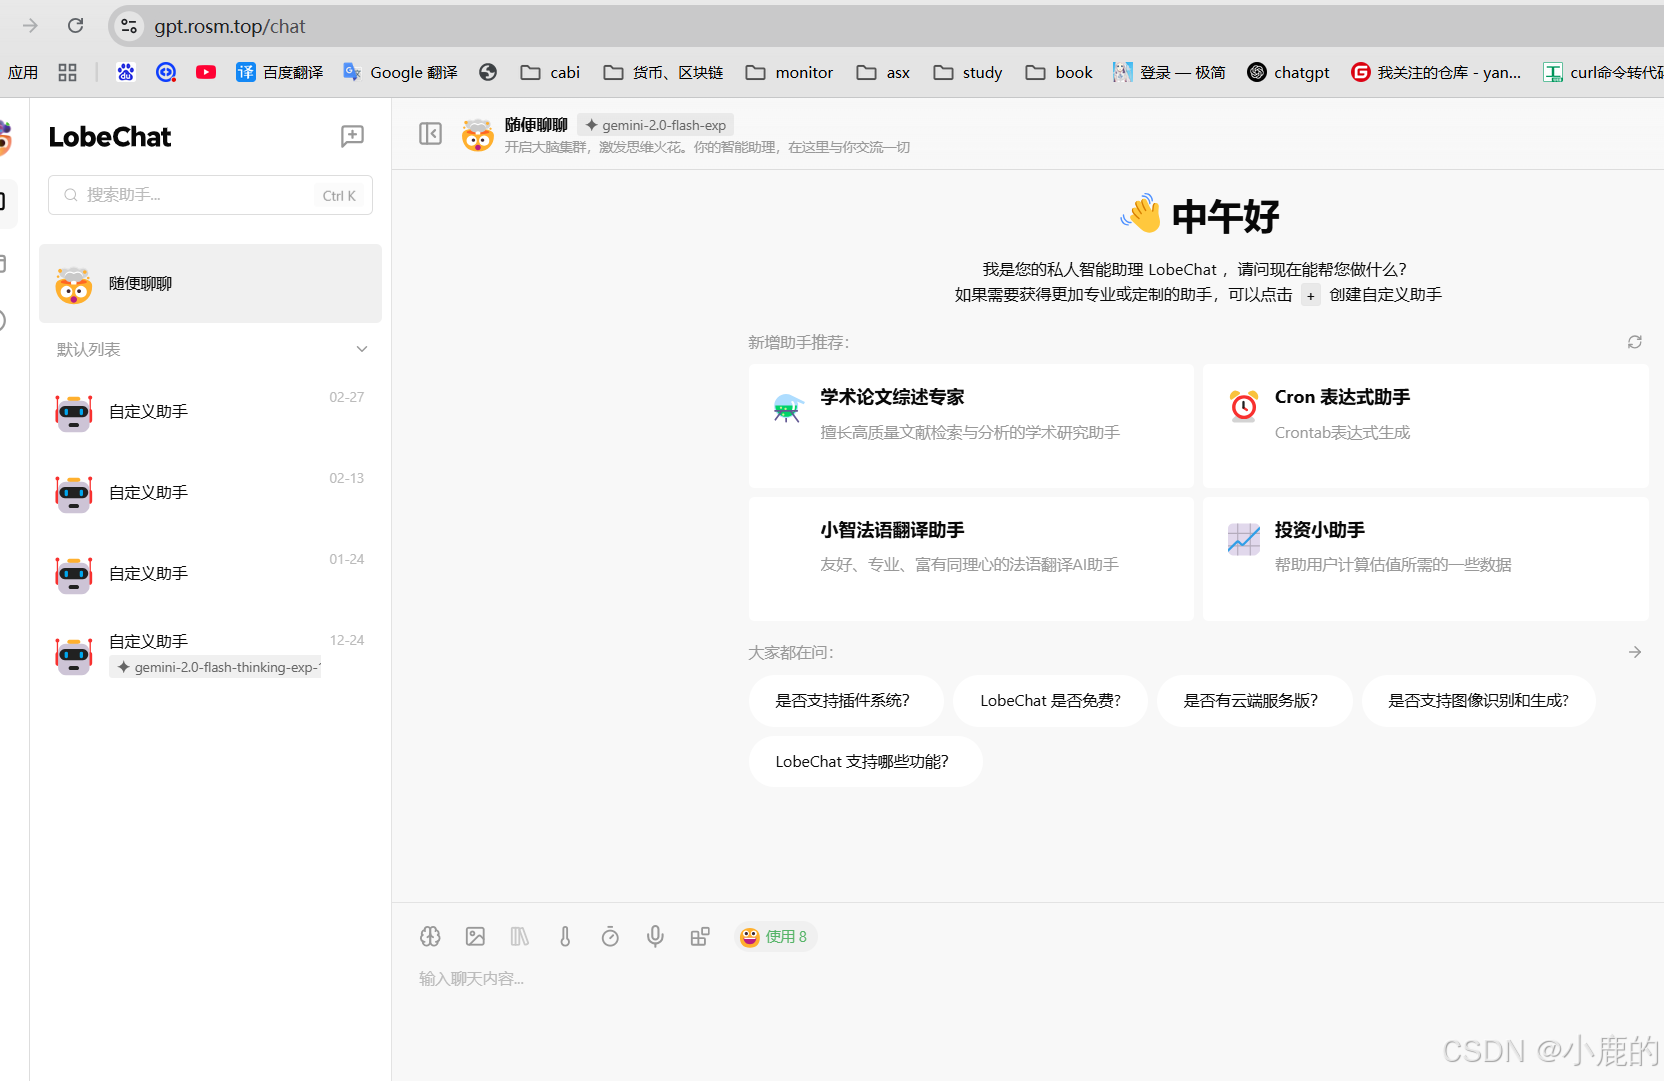Open the apps grid icon in the bookmarks bar
The width and height of the screenshot is (1664, 1081).
coord(67,72)
